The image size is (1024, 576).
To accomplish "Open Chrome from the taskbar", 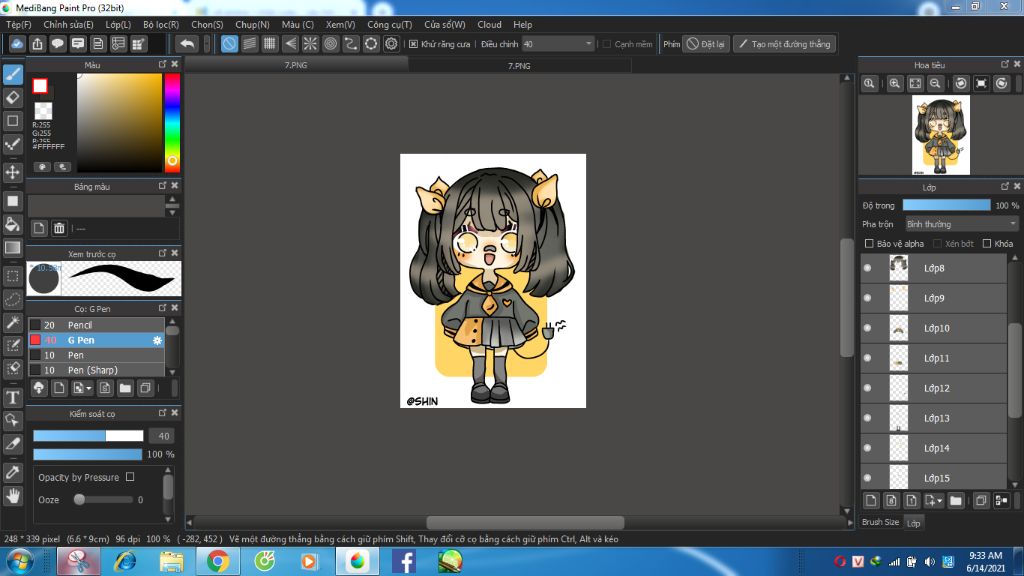I will pos(217,561).
